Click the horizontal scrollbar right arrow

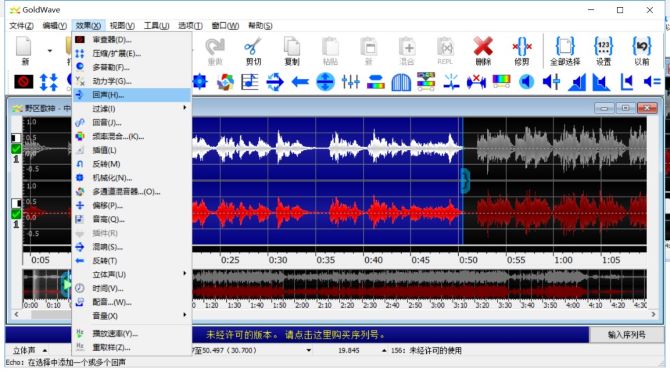pyautogui.click(x=653, y=314)
